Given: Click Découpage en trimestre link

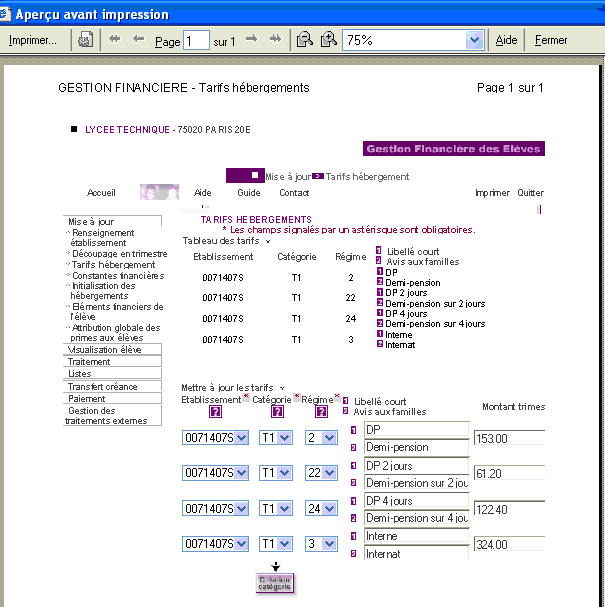Looking at the screenshot, I should (x=119, y=254).
